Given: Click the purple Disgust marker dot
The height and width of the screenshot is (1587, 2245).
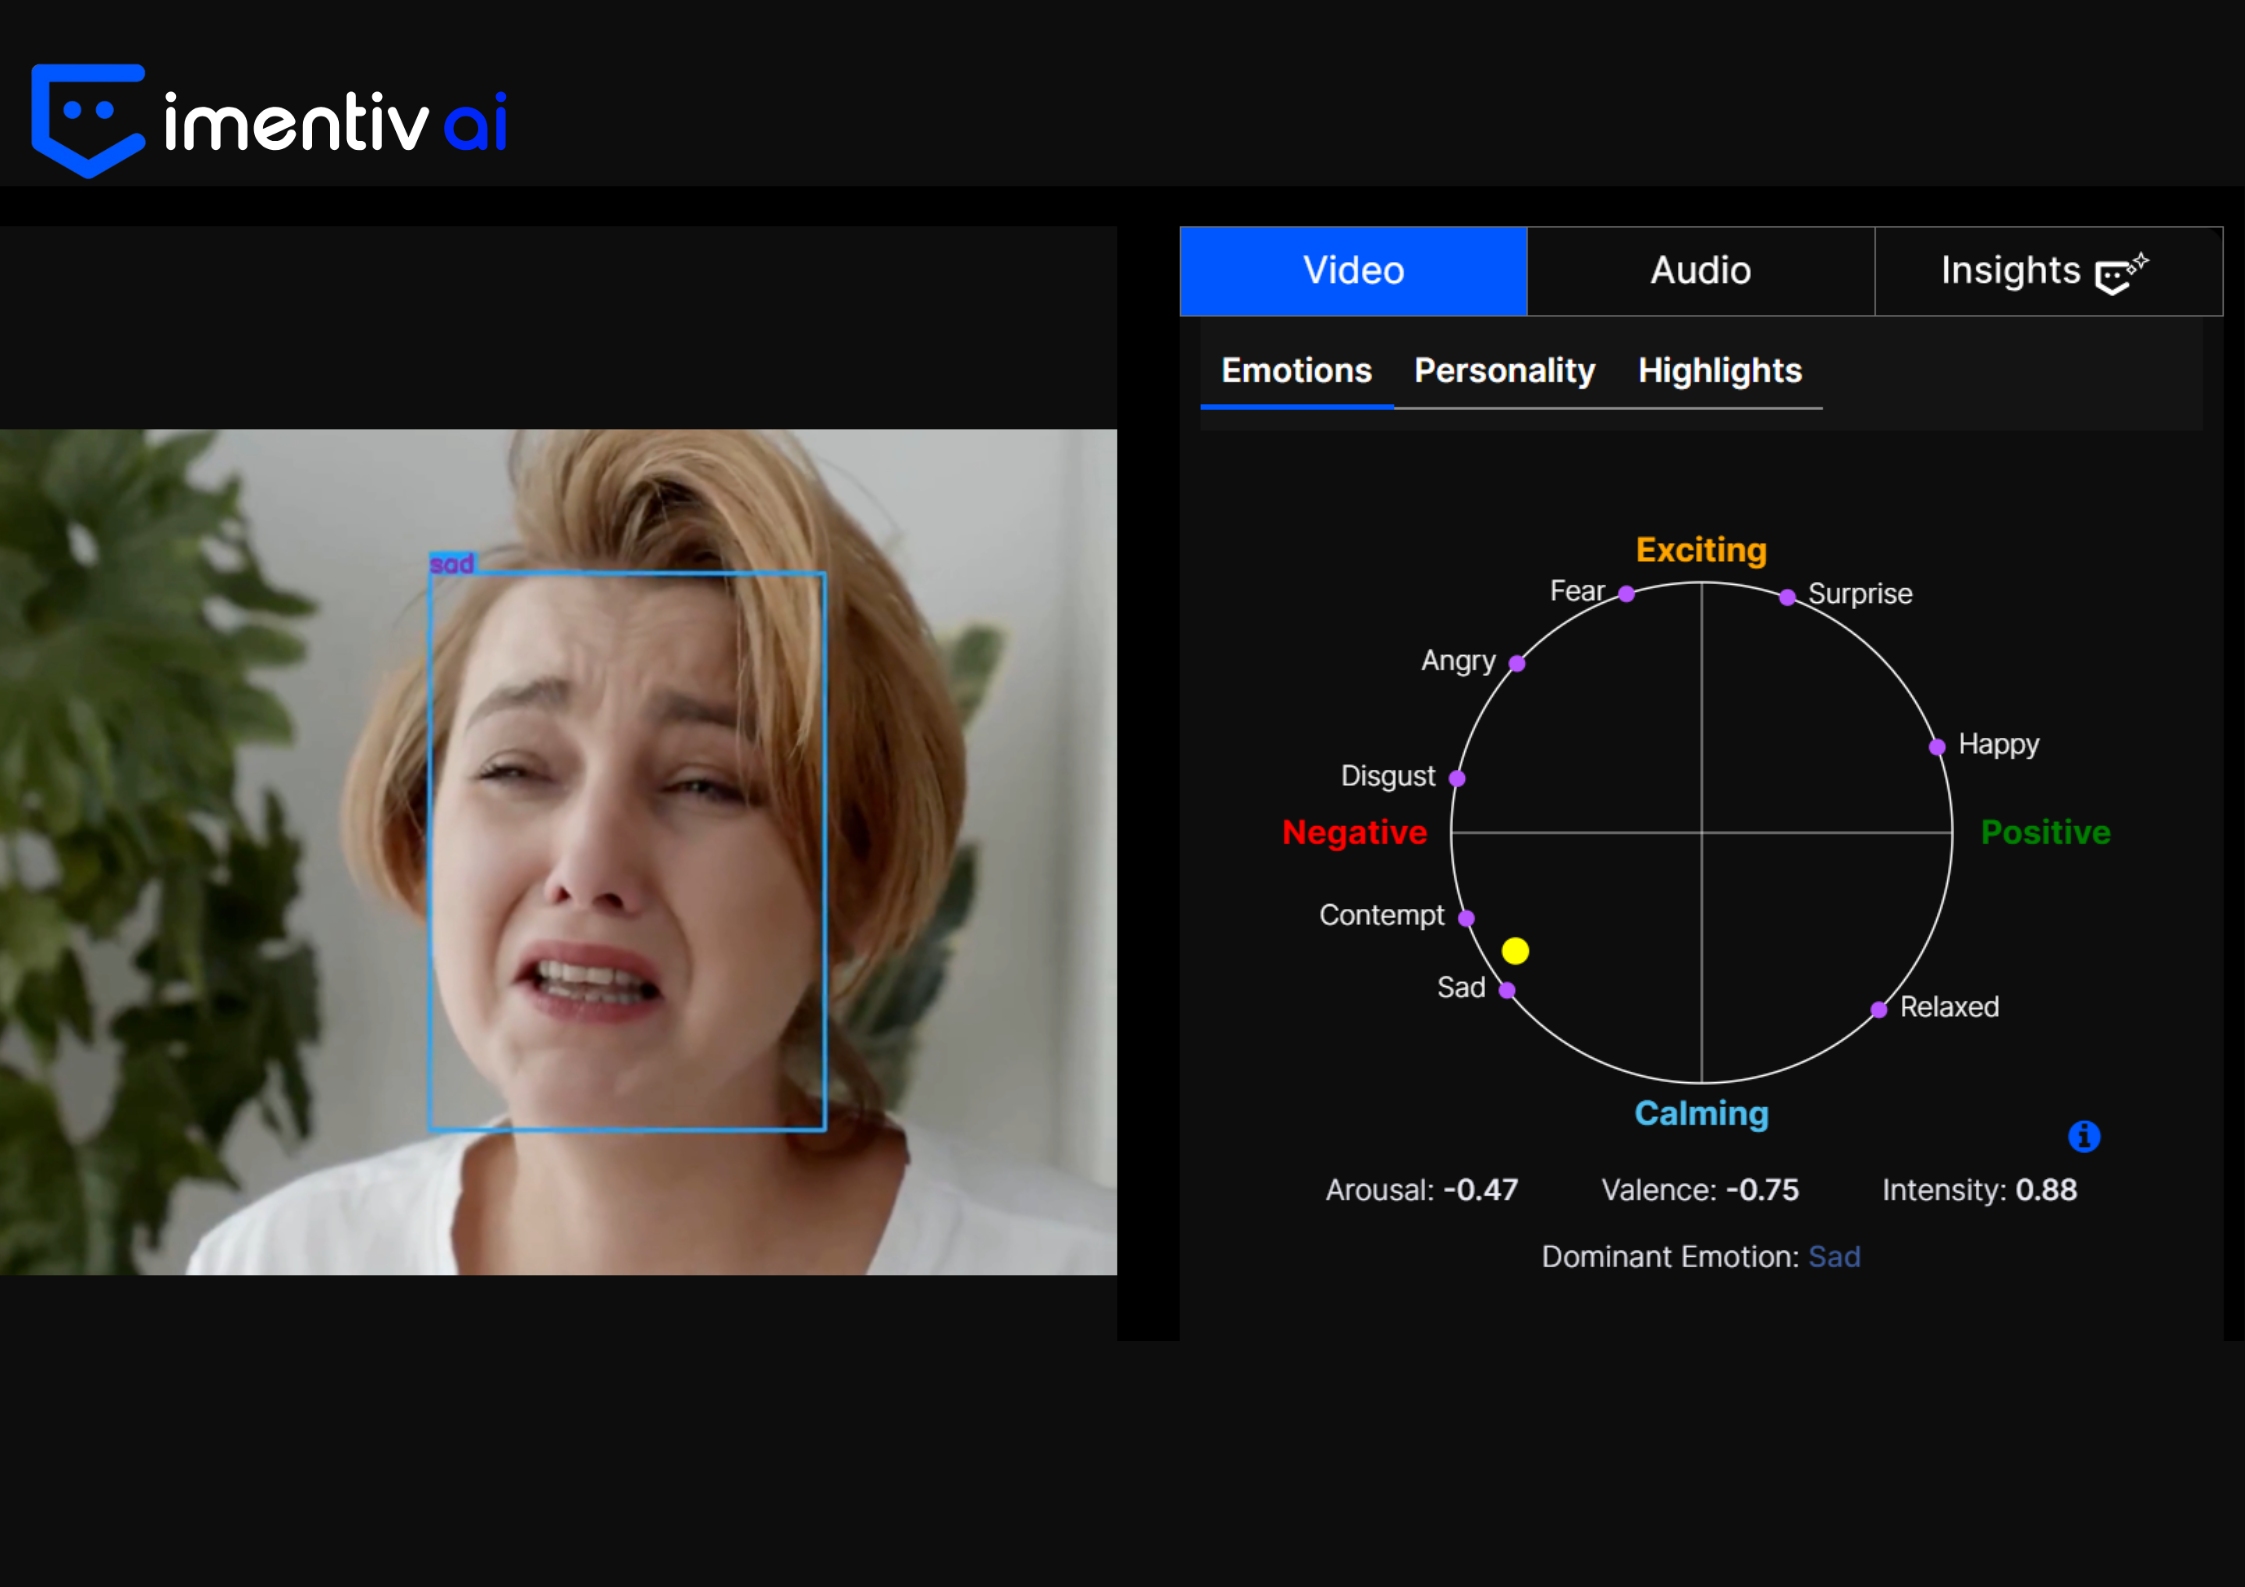Looking at the screenshot, I should coord(1457,778).
